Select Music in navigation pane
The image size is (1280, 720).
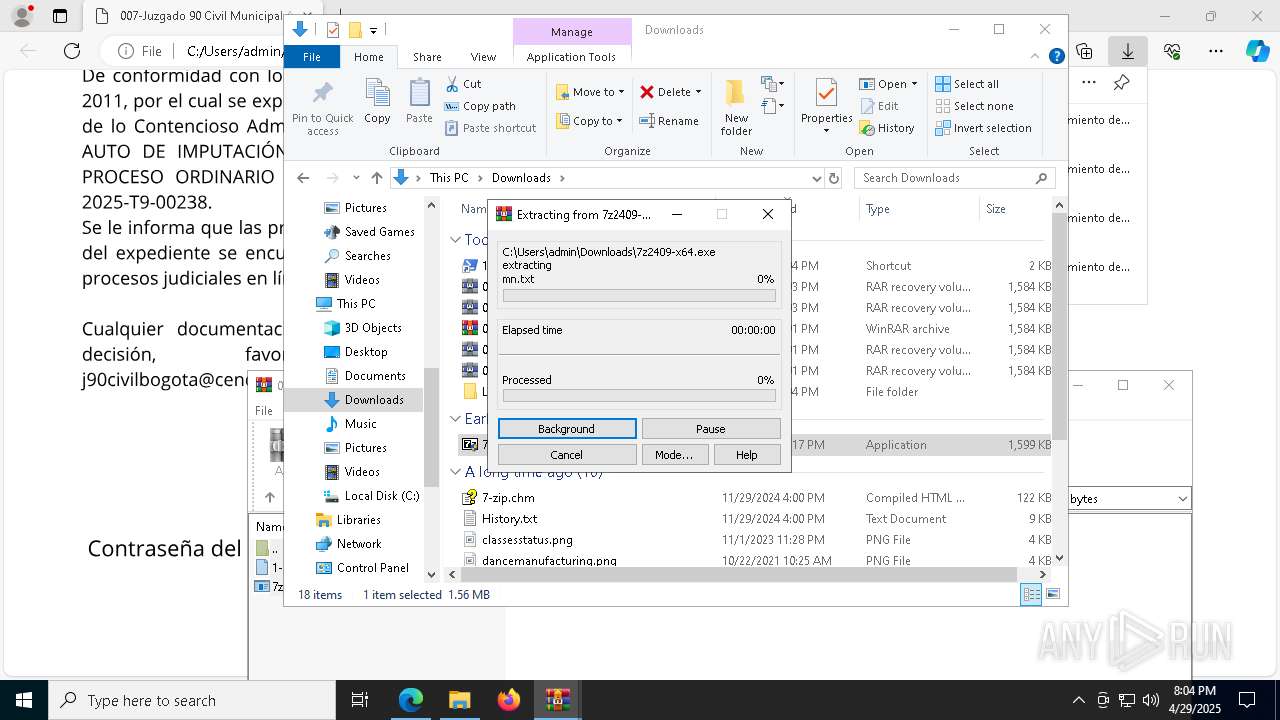[x=350, y=424]
